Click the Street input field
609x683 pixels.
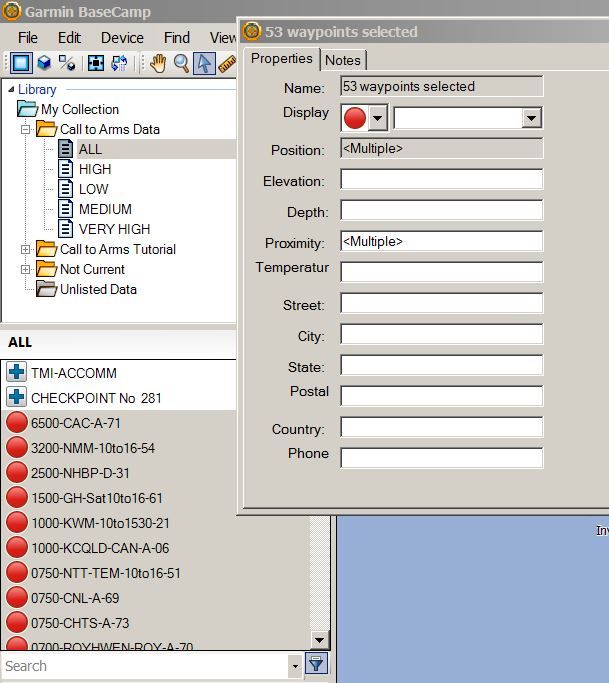click(441, 303)
